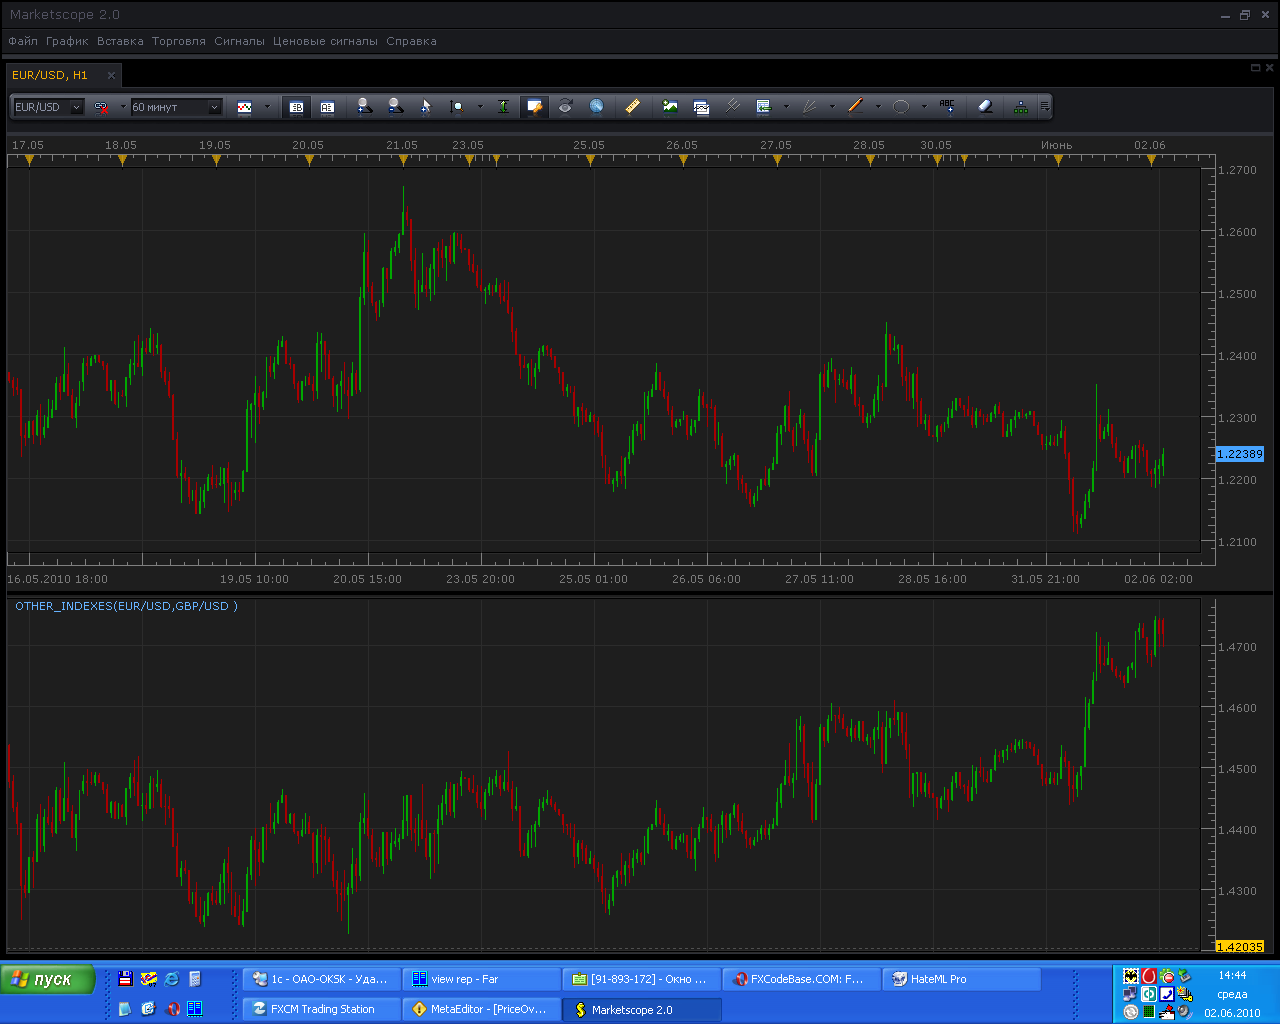Switch to FXCM Trading Station in taskbar
Image resolution: width=1280 pixels, height=1024 pixels.
322,1009
